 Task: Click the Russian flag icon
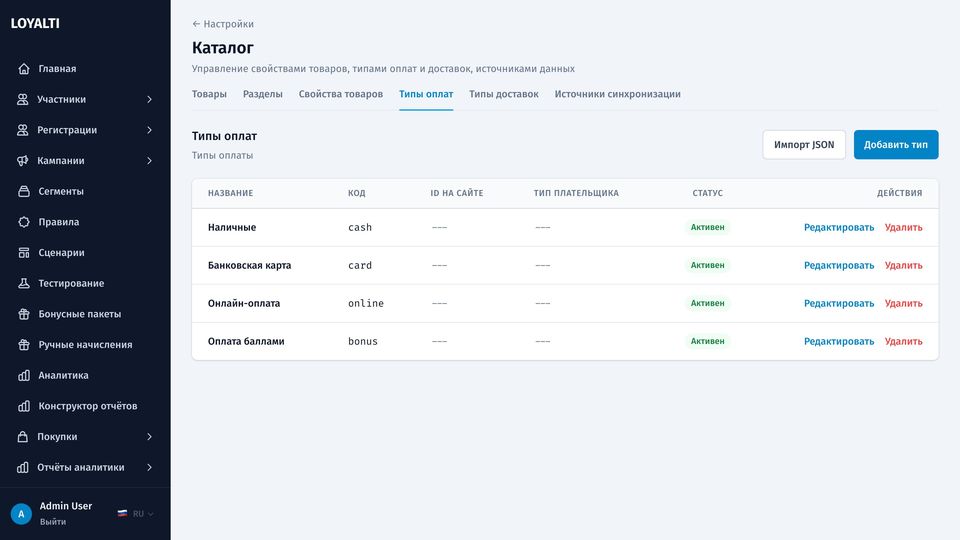click(x=122, y=514)
